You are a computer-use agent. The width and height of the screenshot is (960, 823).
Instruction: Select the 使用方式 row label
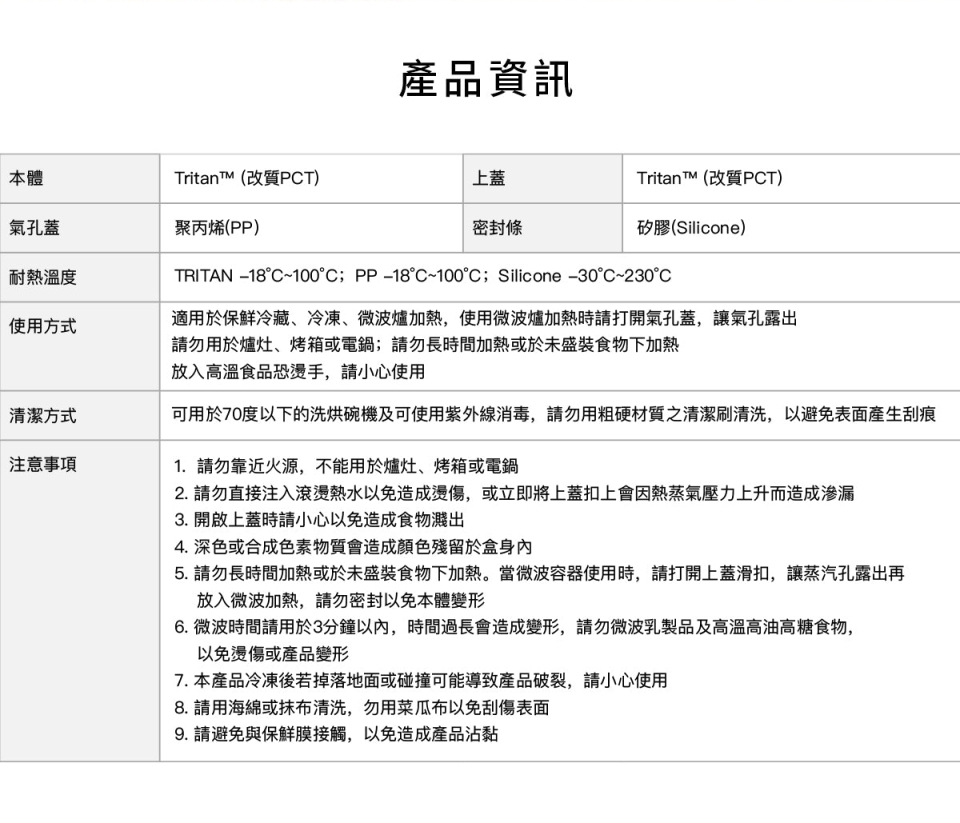coord(43,327)
